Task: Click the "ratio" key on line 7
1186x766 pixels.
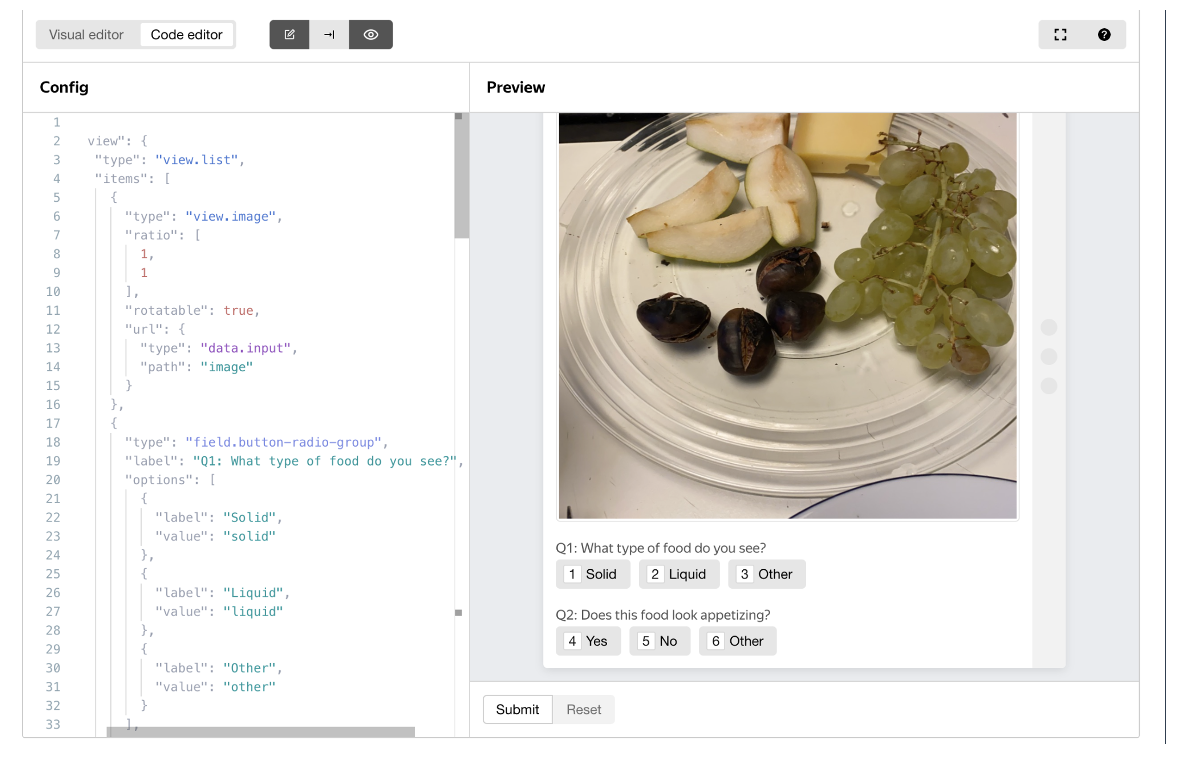Action: tap(151, 235)
